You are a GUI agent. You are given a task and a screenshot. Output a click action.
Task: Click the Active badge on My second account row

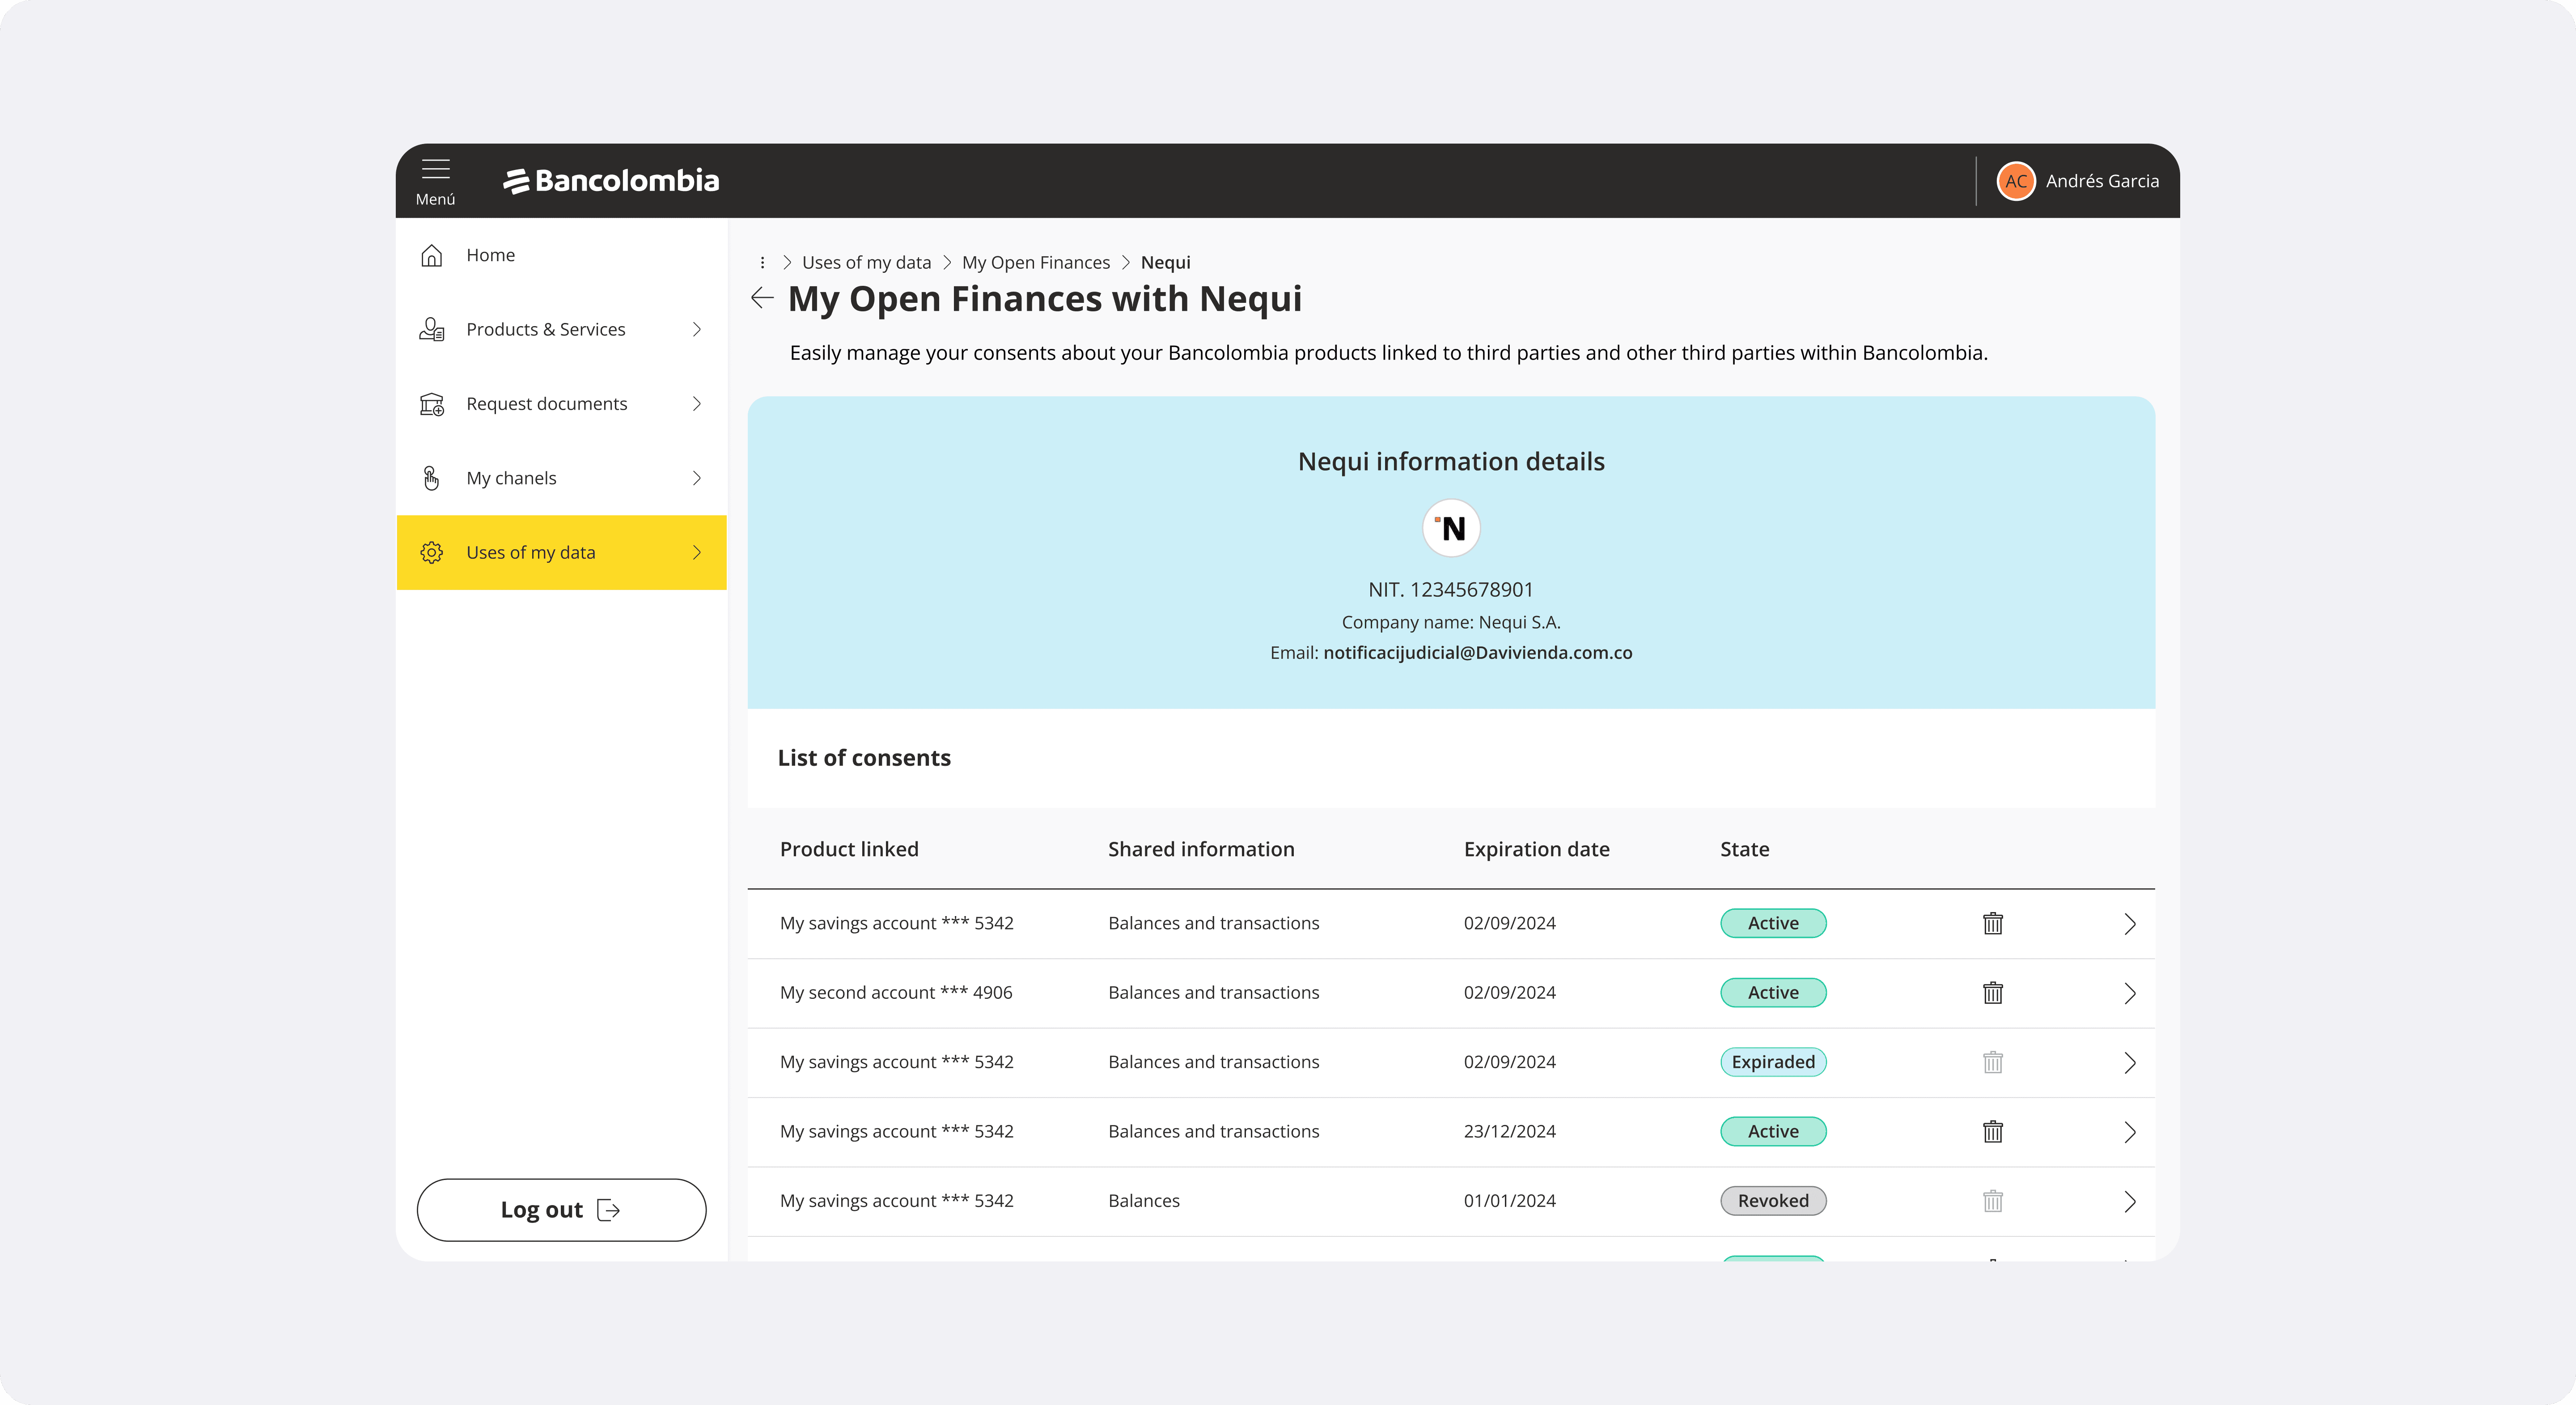coord(1773,992)
